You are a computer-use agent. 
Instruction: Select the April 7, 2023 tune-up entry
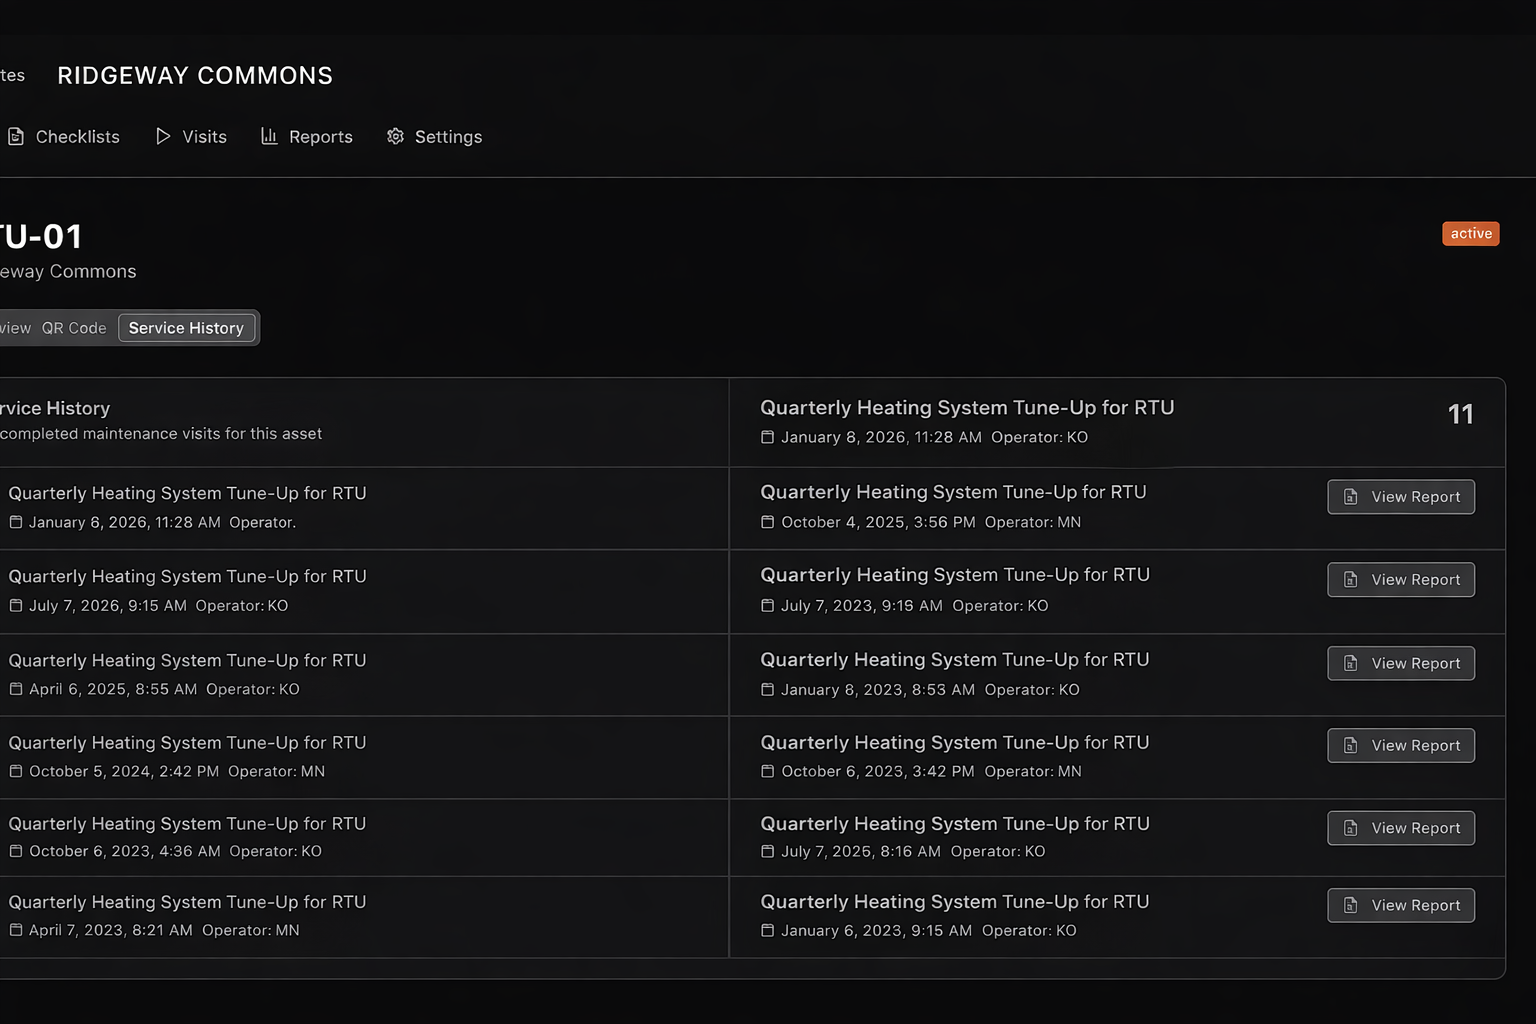[x=187, y=902]
